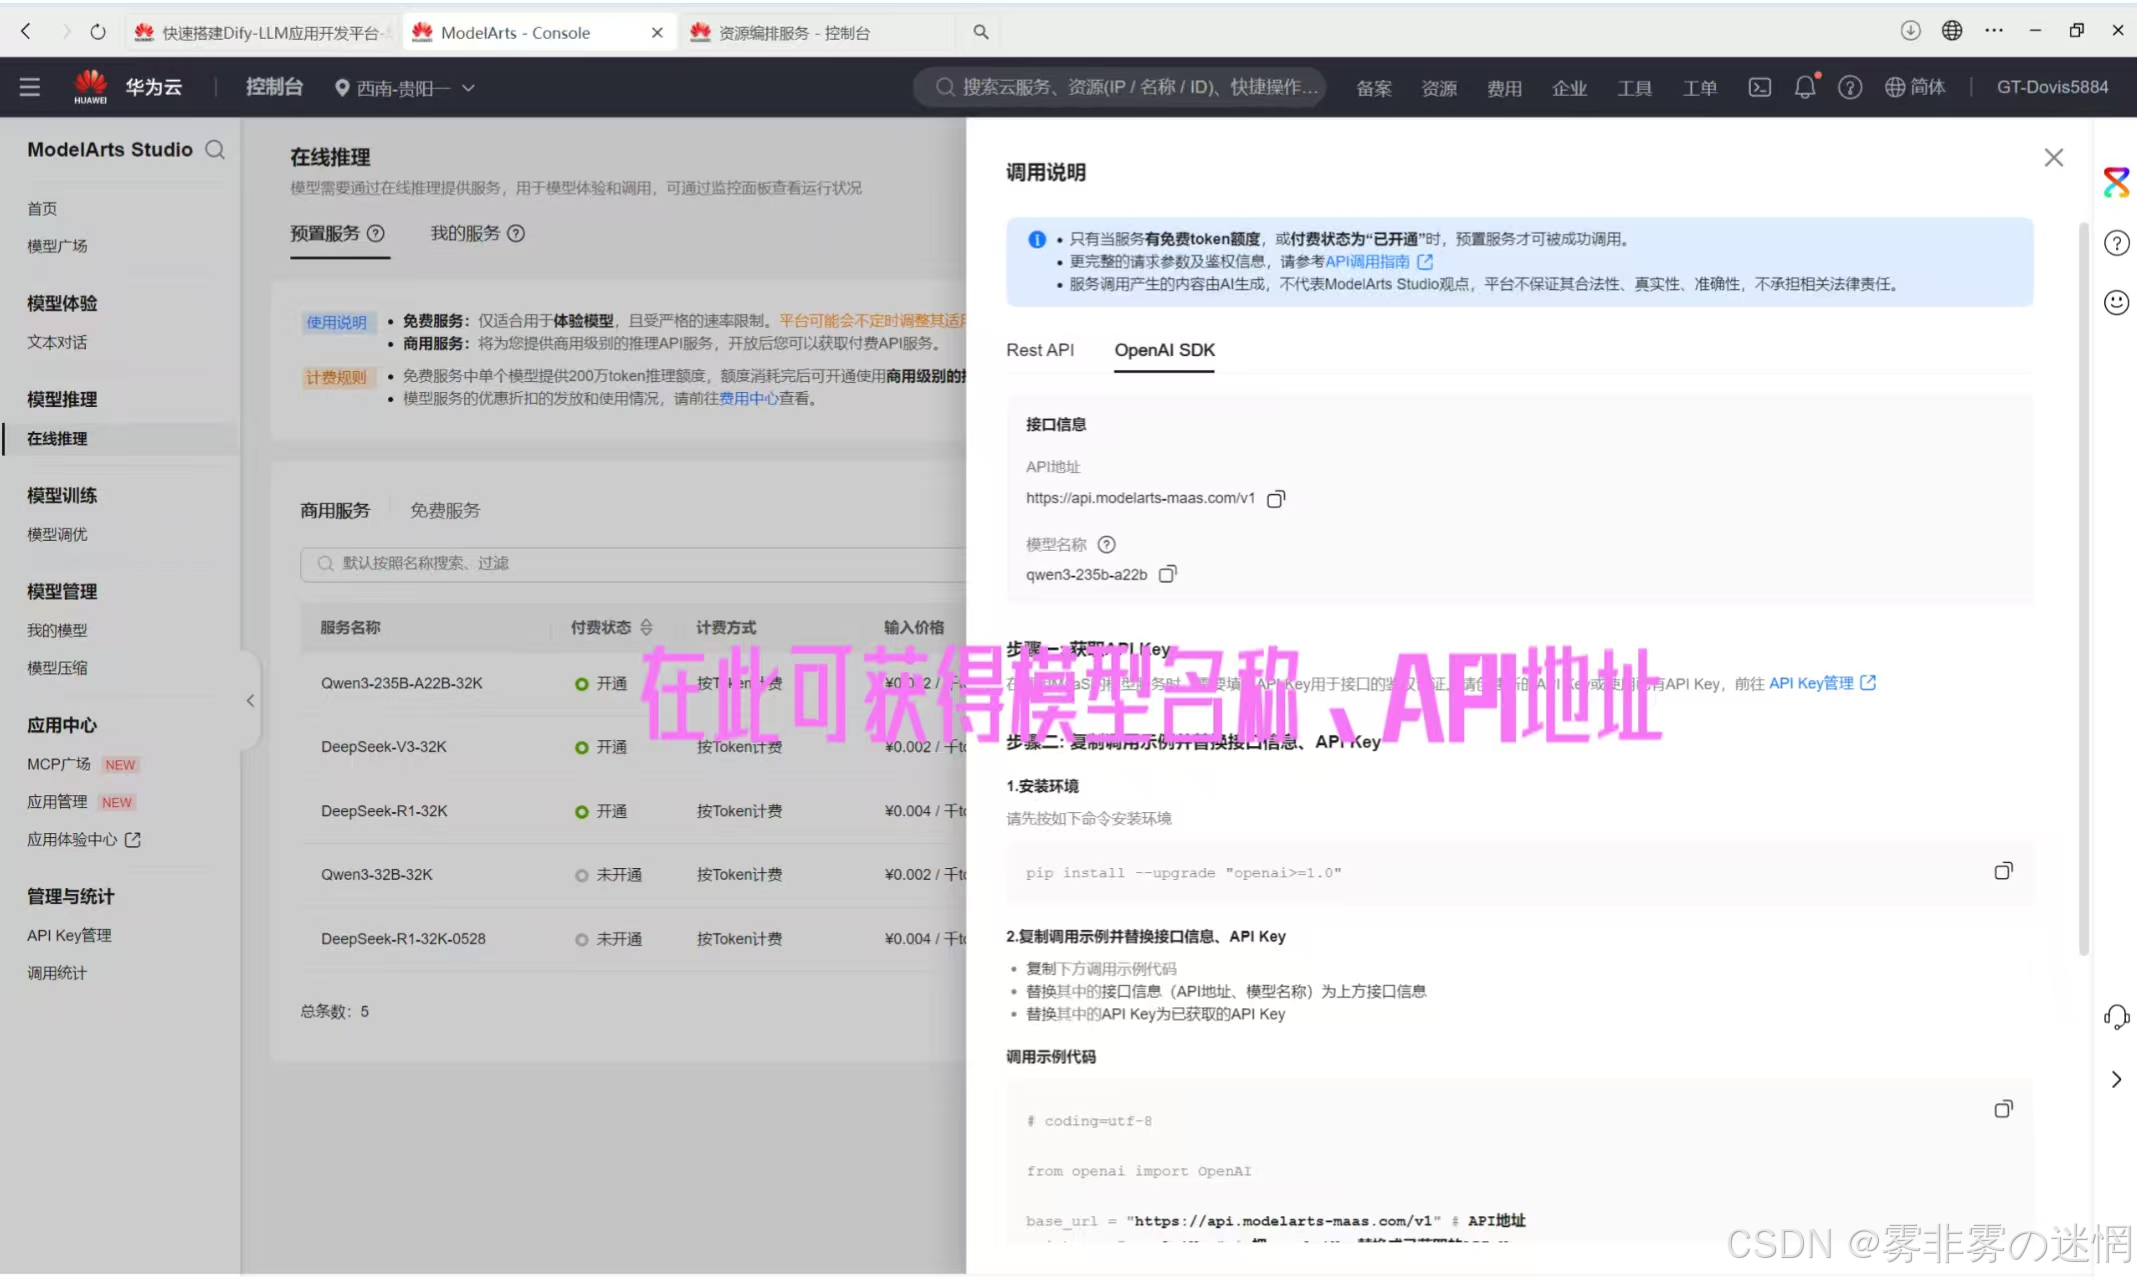Open 费用中心 link

(749, 398)
